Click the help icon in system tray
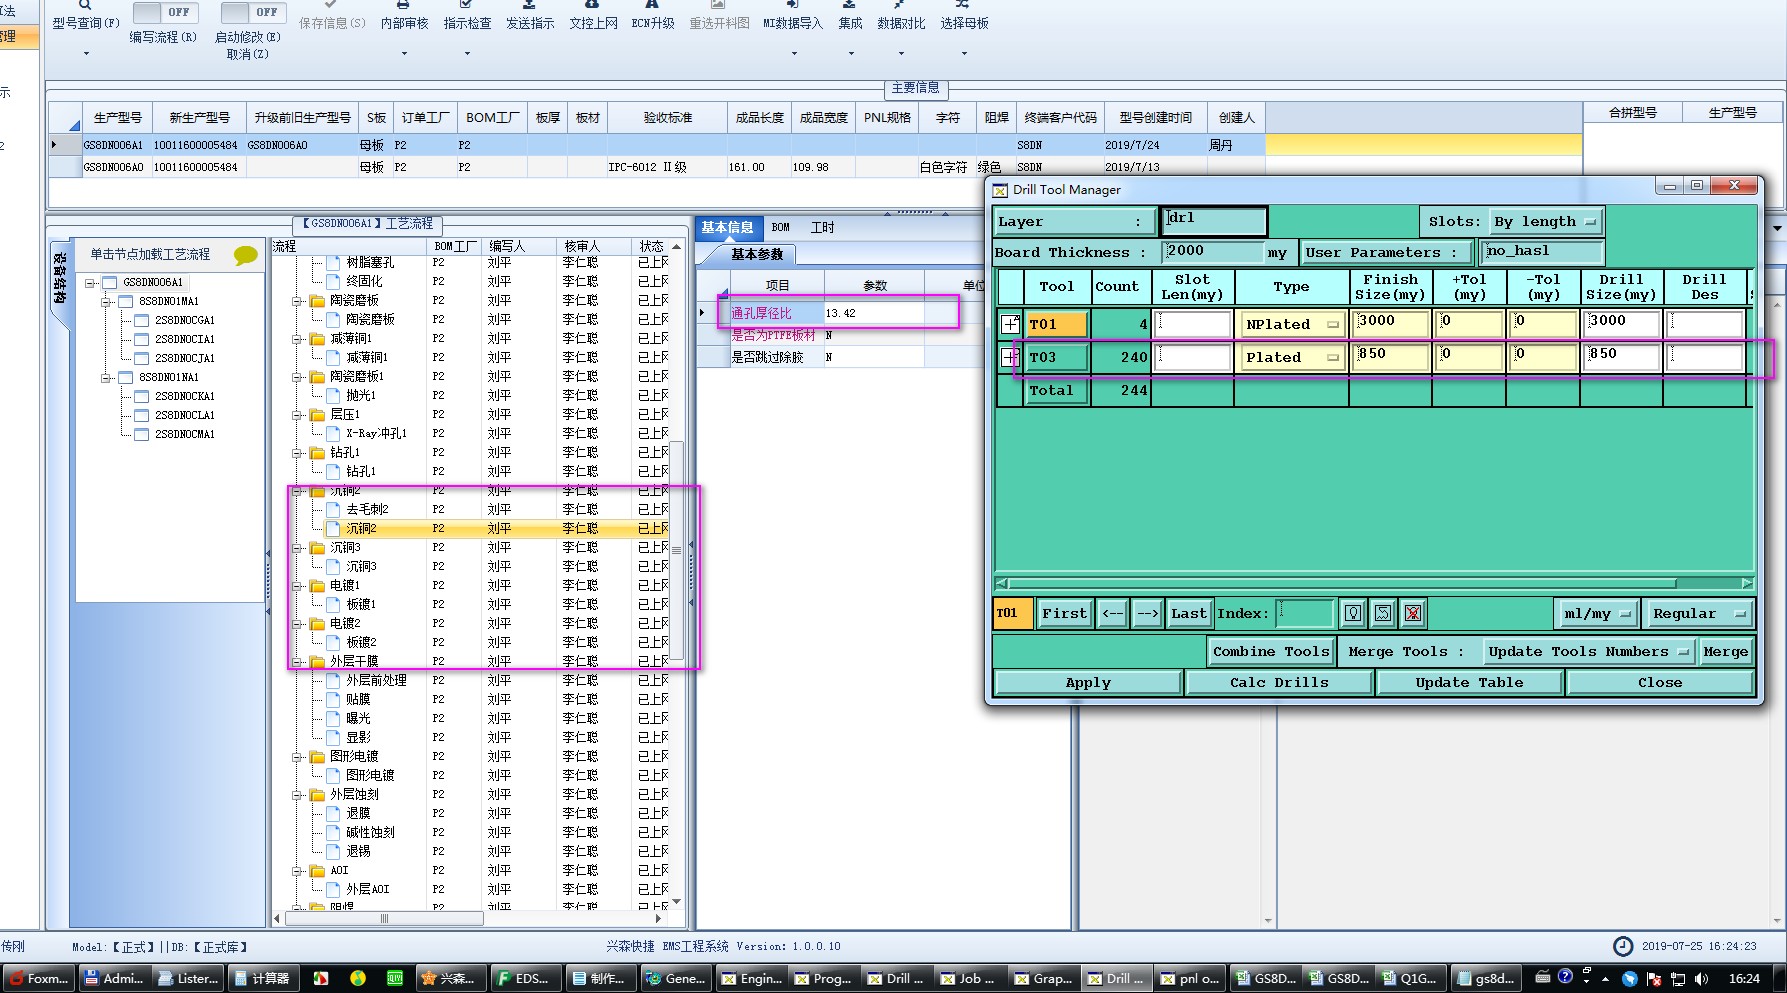The width and height of the screenshot is (1787, 993). tap(1565, 976)
